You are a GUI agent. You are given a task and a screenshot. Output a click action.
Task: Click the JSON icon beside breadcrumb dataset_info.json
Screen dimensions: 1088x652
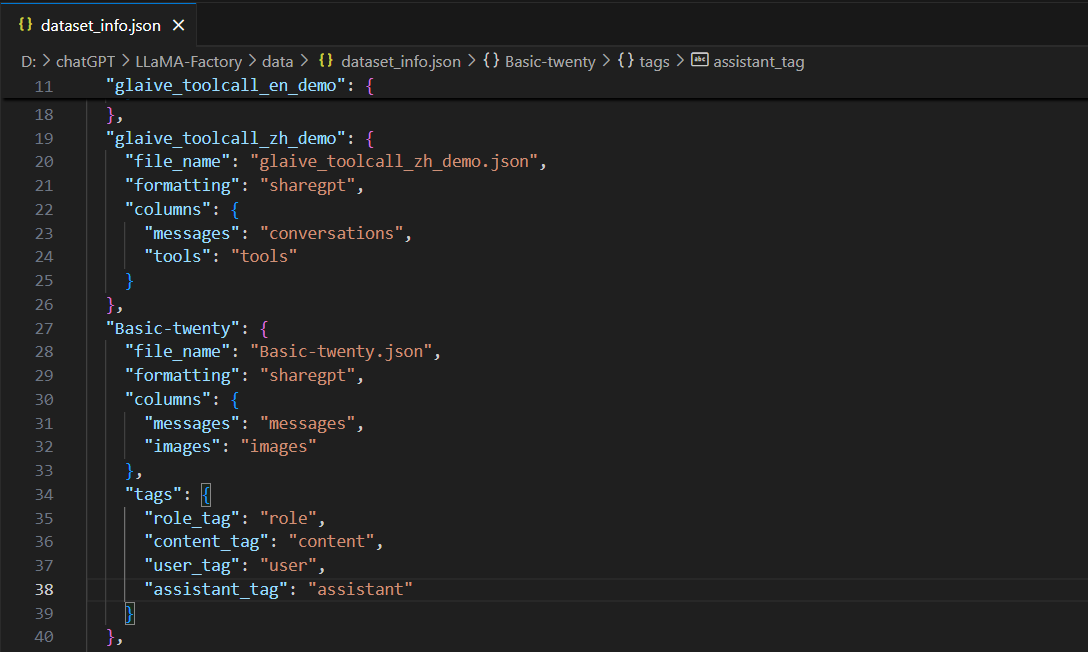click(326, 61)
